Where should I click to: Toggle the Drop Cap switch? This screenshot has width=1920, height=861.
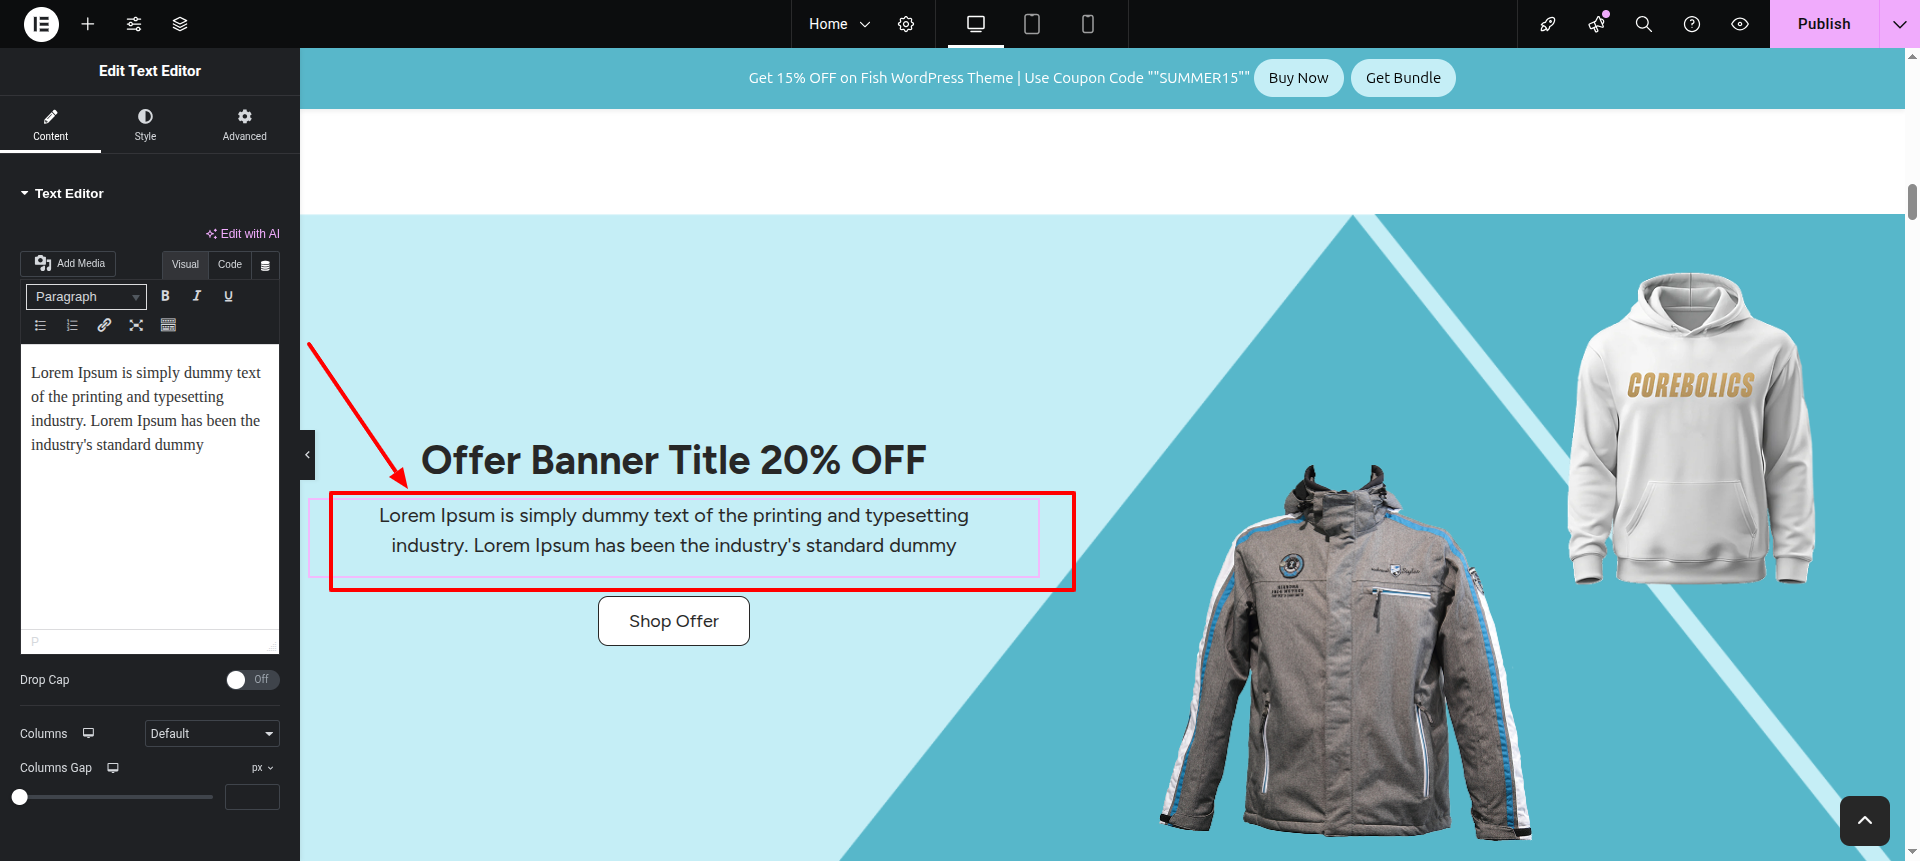point(252,680)
